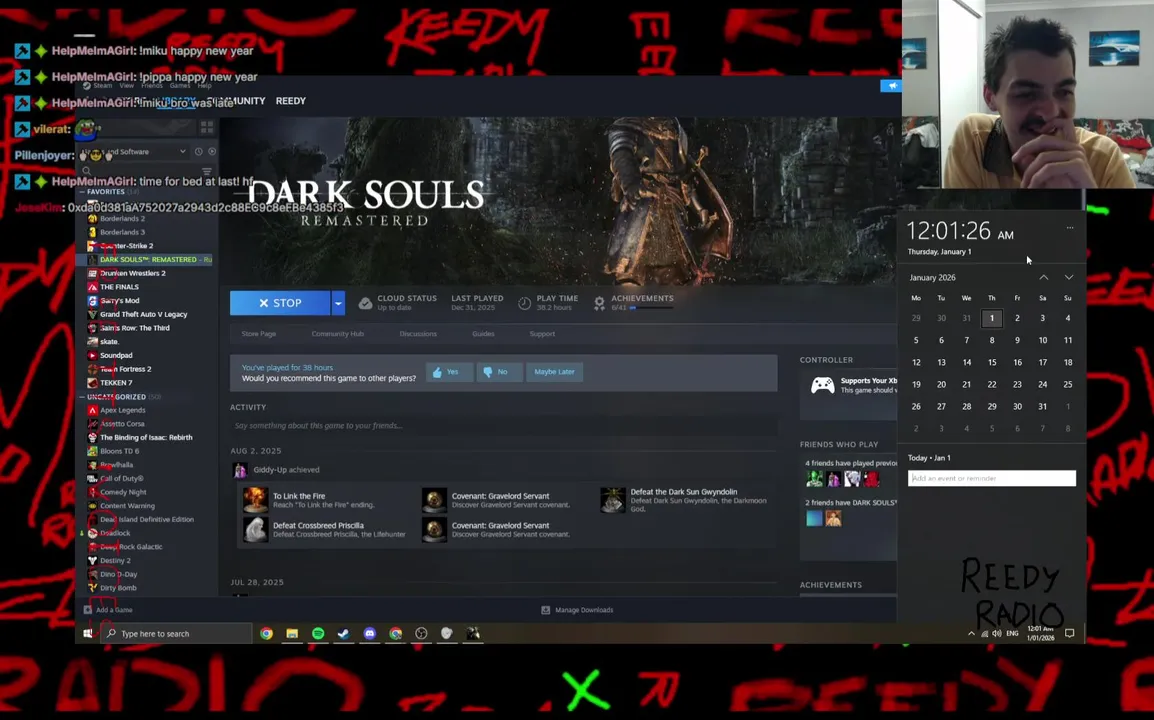The width and height of the screenshot is (1154, 720).
Task: Go to next month in calendar
Action: point(1069,278)
